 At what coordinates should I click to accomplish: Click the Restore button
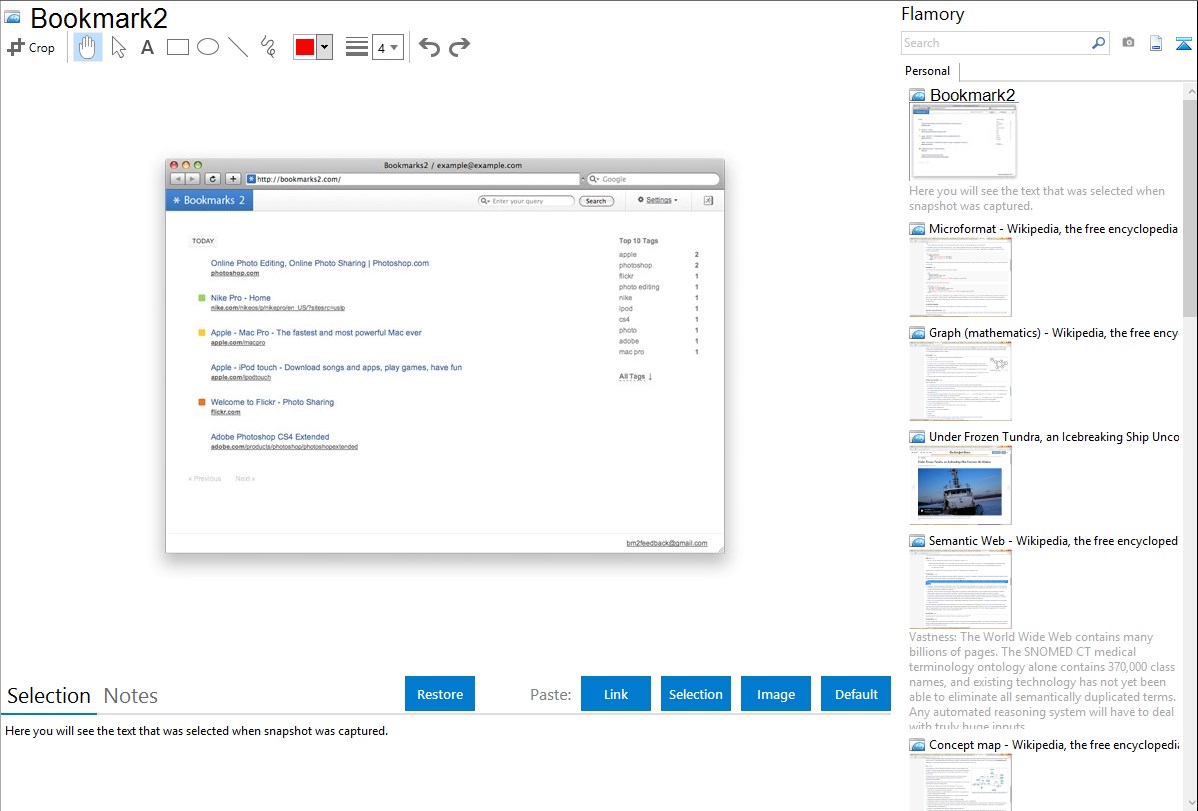(x=440, y=694)
